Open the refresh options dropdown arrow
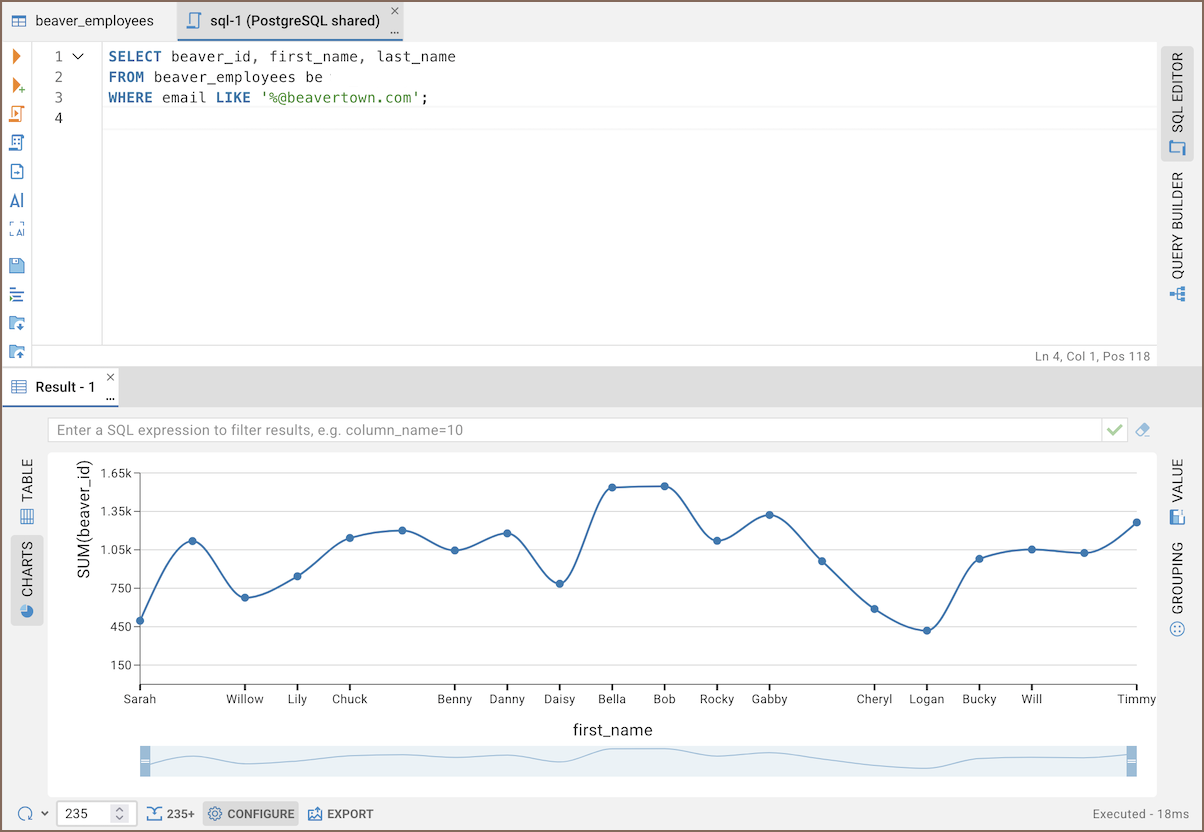This screenshot has height=832, width=1204. coord(45,814)
